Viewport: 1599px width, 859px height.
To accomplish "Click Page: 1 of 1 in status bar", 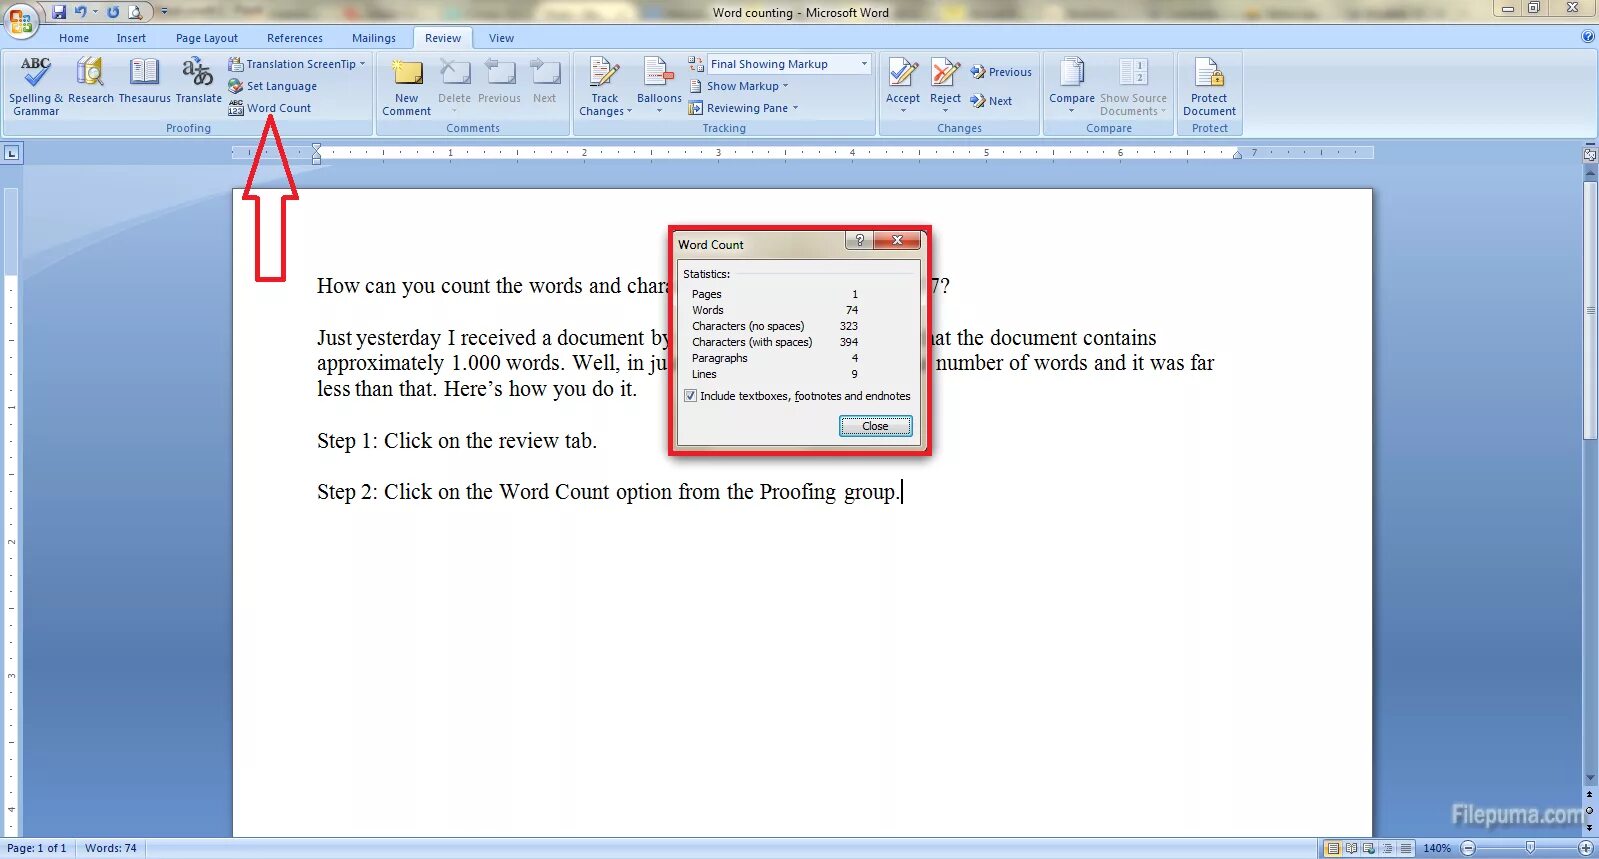I will pos(37,848).
